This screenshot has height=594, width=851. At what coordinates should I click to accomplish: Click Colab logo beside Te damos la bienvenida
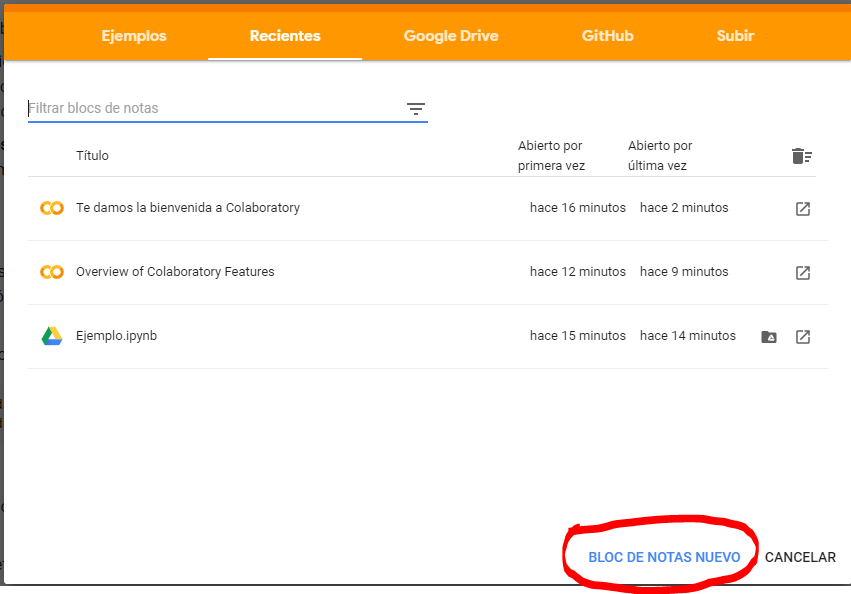click(x=51, y=208)
